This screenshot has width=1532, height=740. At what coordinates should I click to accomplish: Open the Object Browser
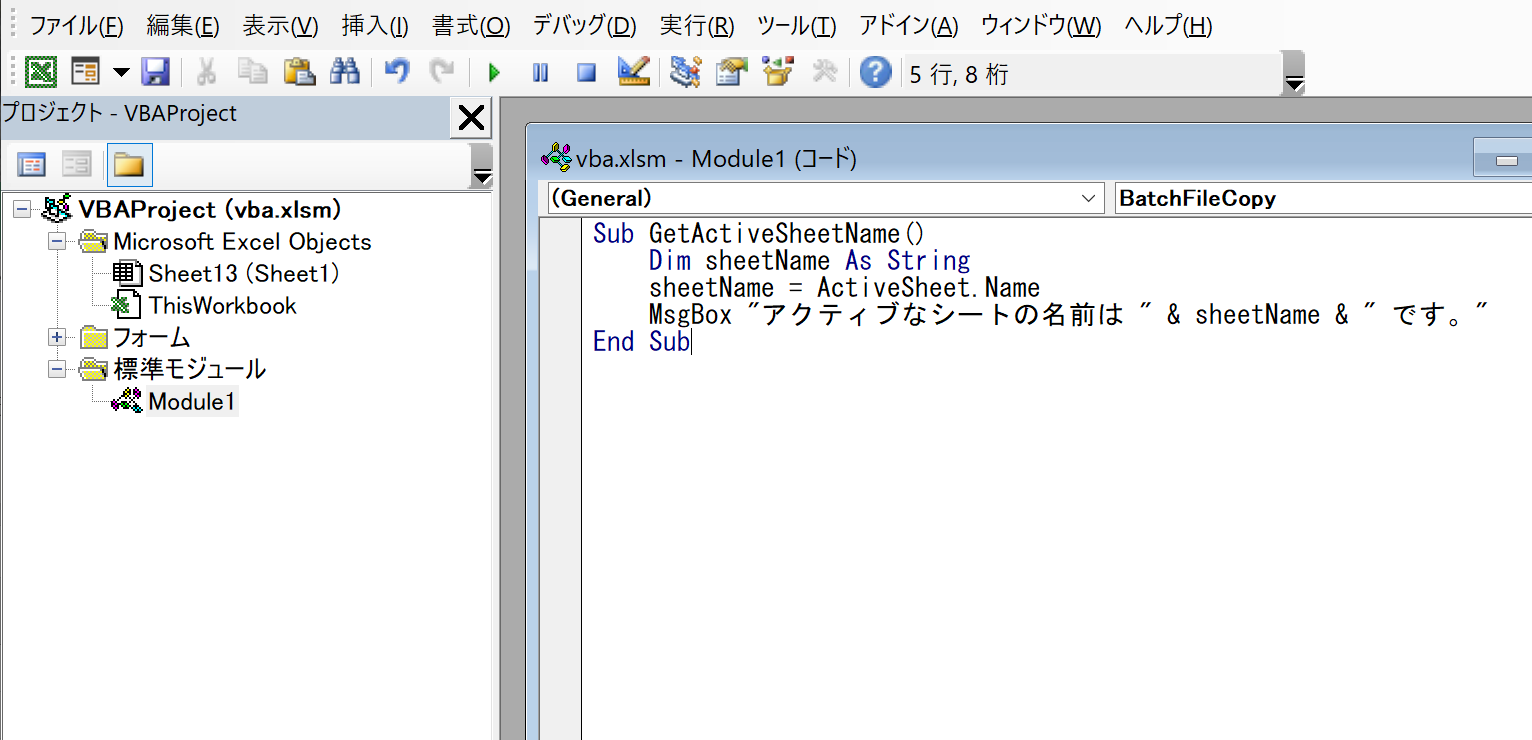pyautogui.click(x=777, y=72)
